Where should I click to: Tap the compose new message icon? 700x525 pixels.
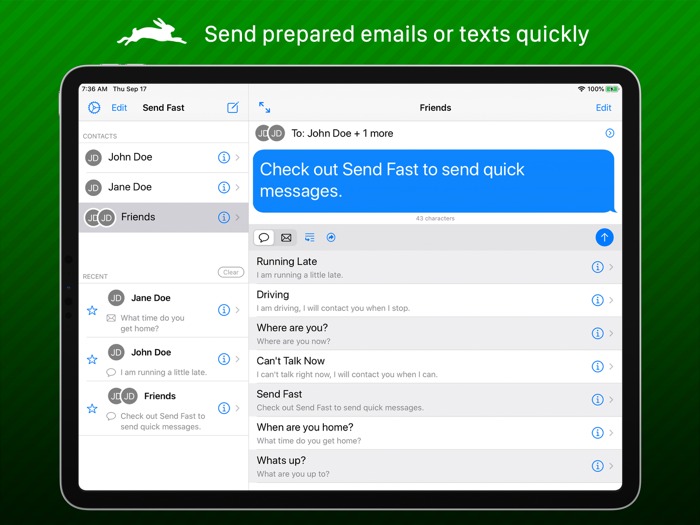coord(233,108)
